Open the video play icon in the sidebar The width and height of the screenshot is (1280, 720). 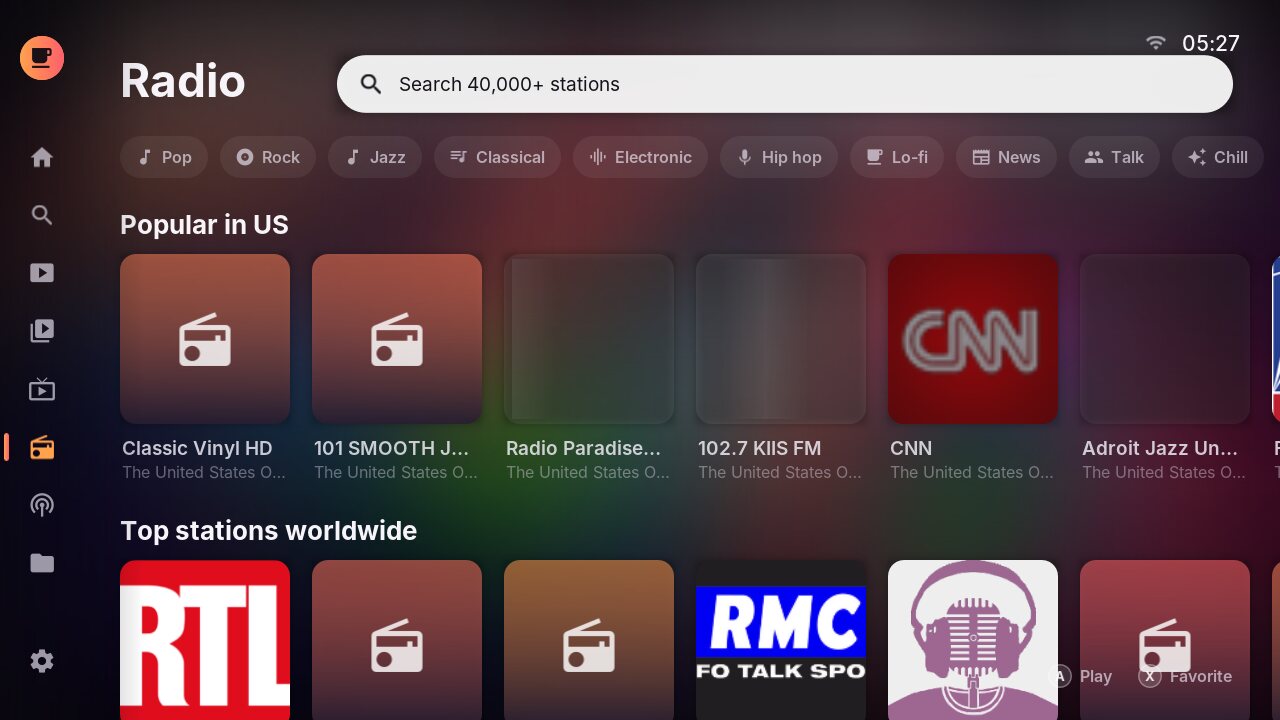[x=42, y=273]
